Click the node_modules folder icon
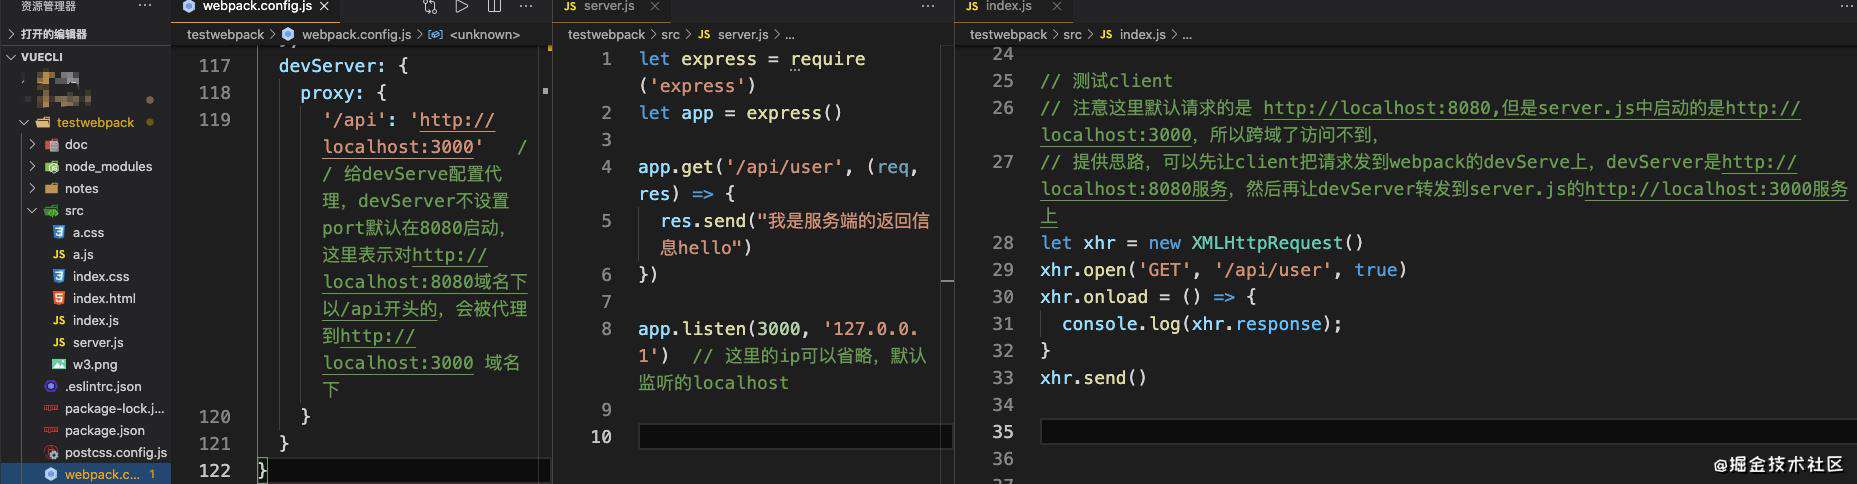Viewport: 1857px width, 484px height. coord(51,166)
